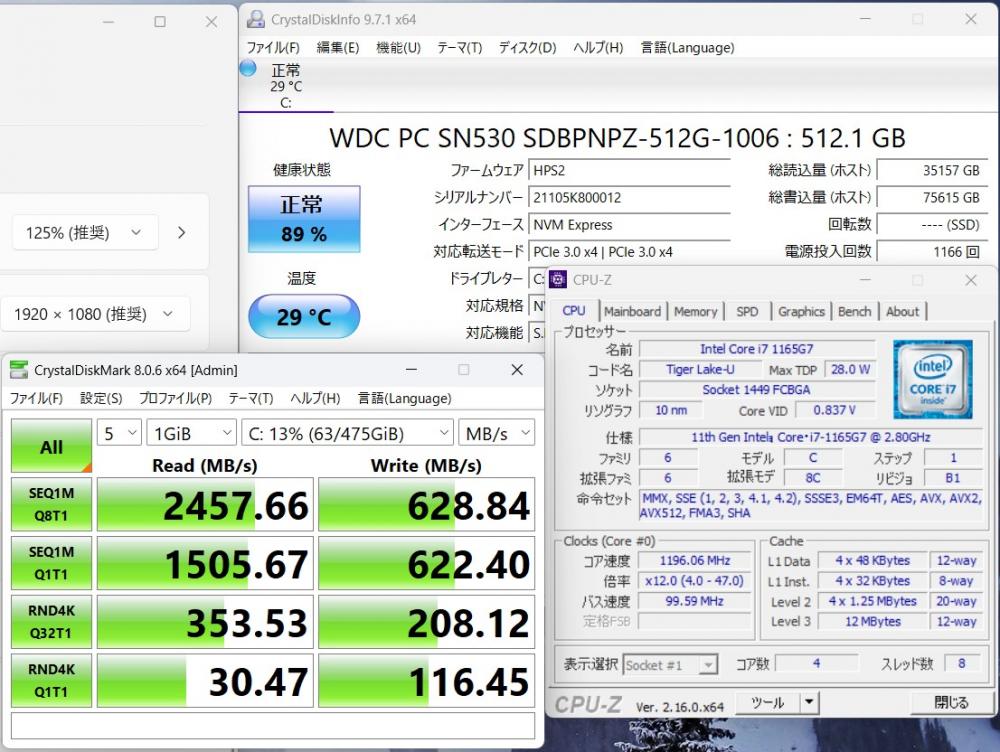1000x752 pixels.
Task: Click the CrystalDiskInfo app icon in title bar
Action: [x=256, y=20]
